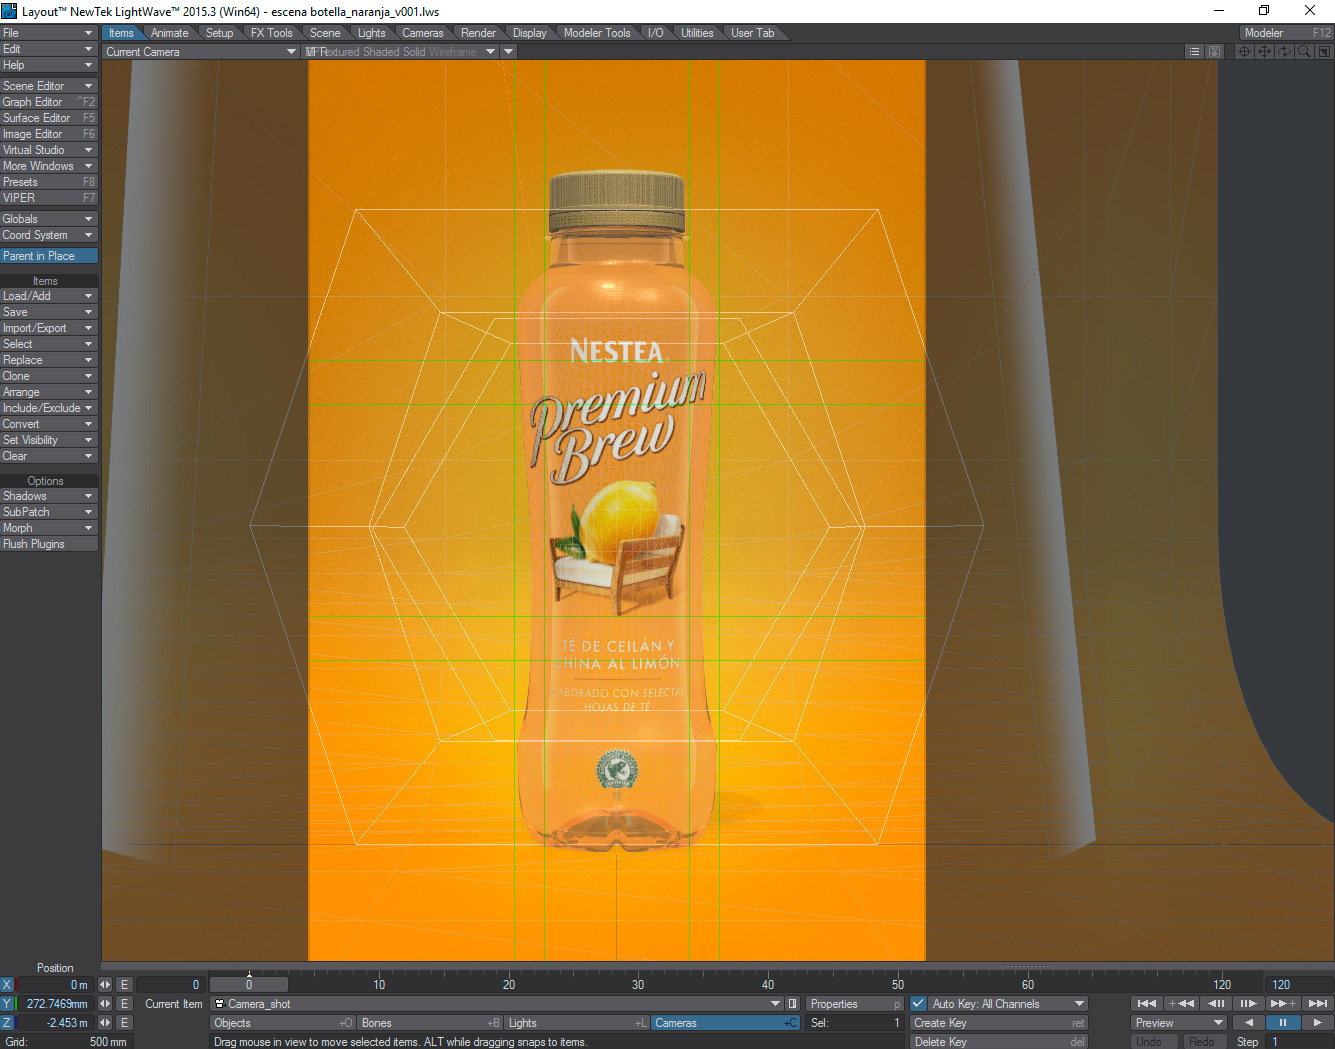Open the Graph Editor
This screenshot has width=1335, height=1049.
(49, 102)
